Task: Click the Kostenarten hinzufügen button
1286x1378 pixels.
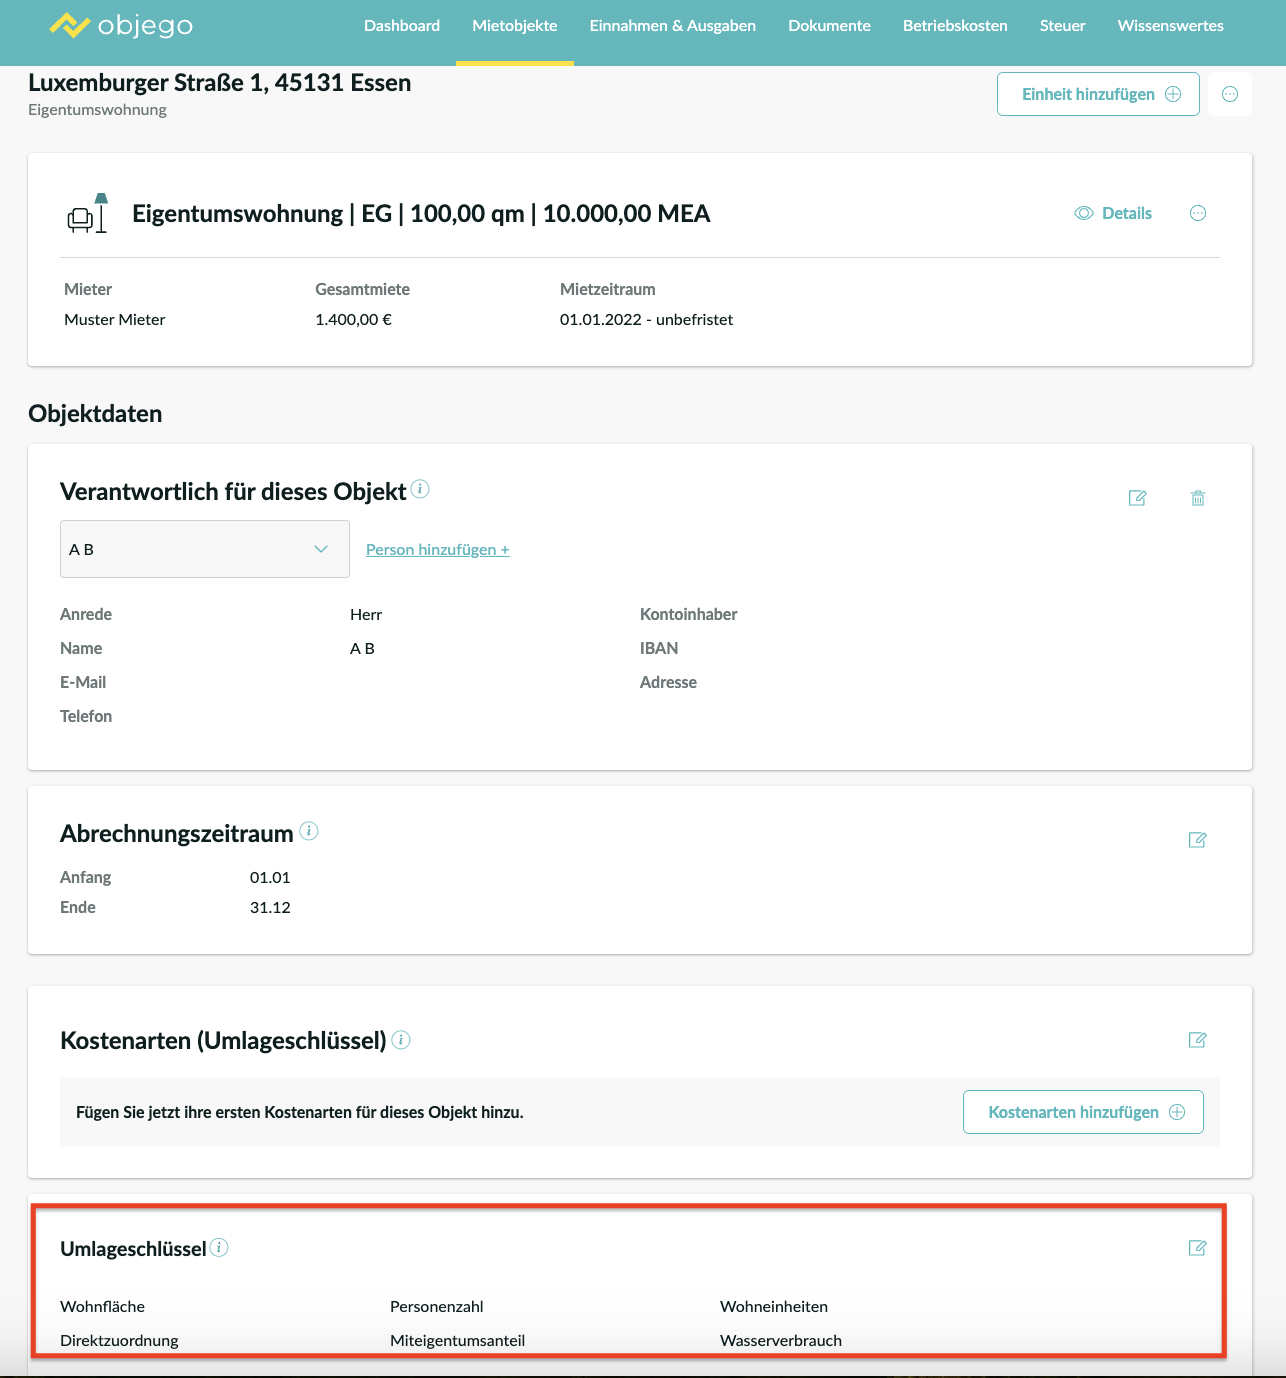Action: click(1083, 1112)
